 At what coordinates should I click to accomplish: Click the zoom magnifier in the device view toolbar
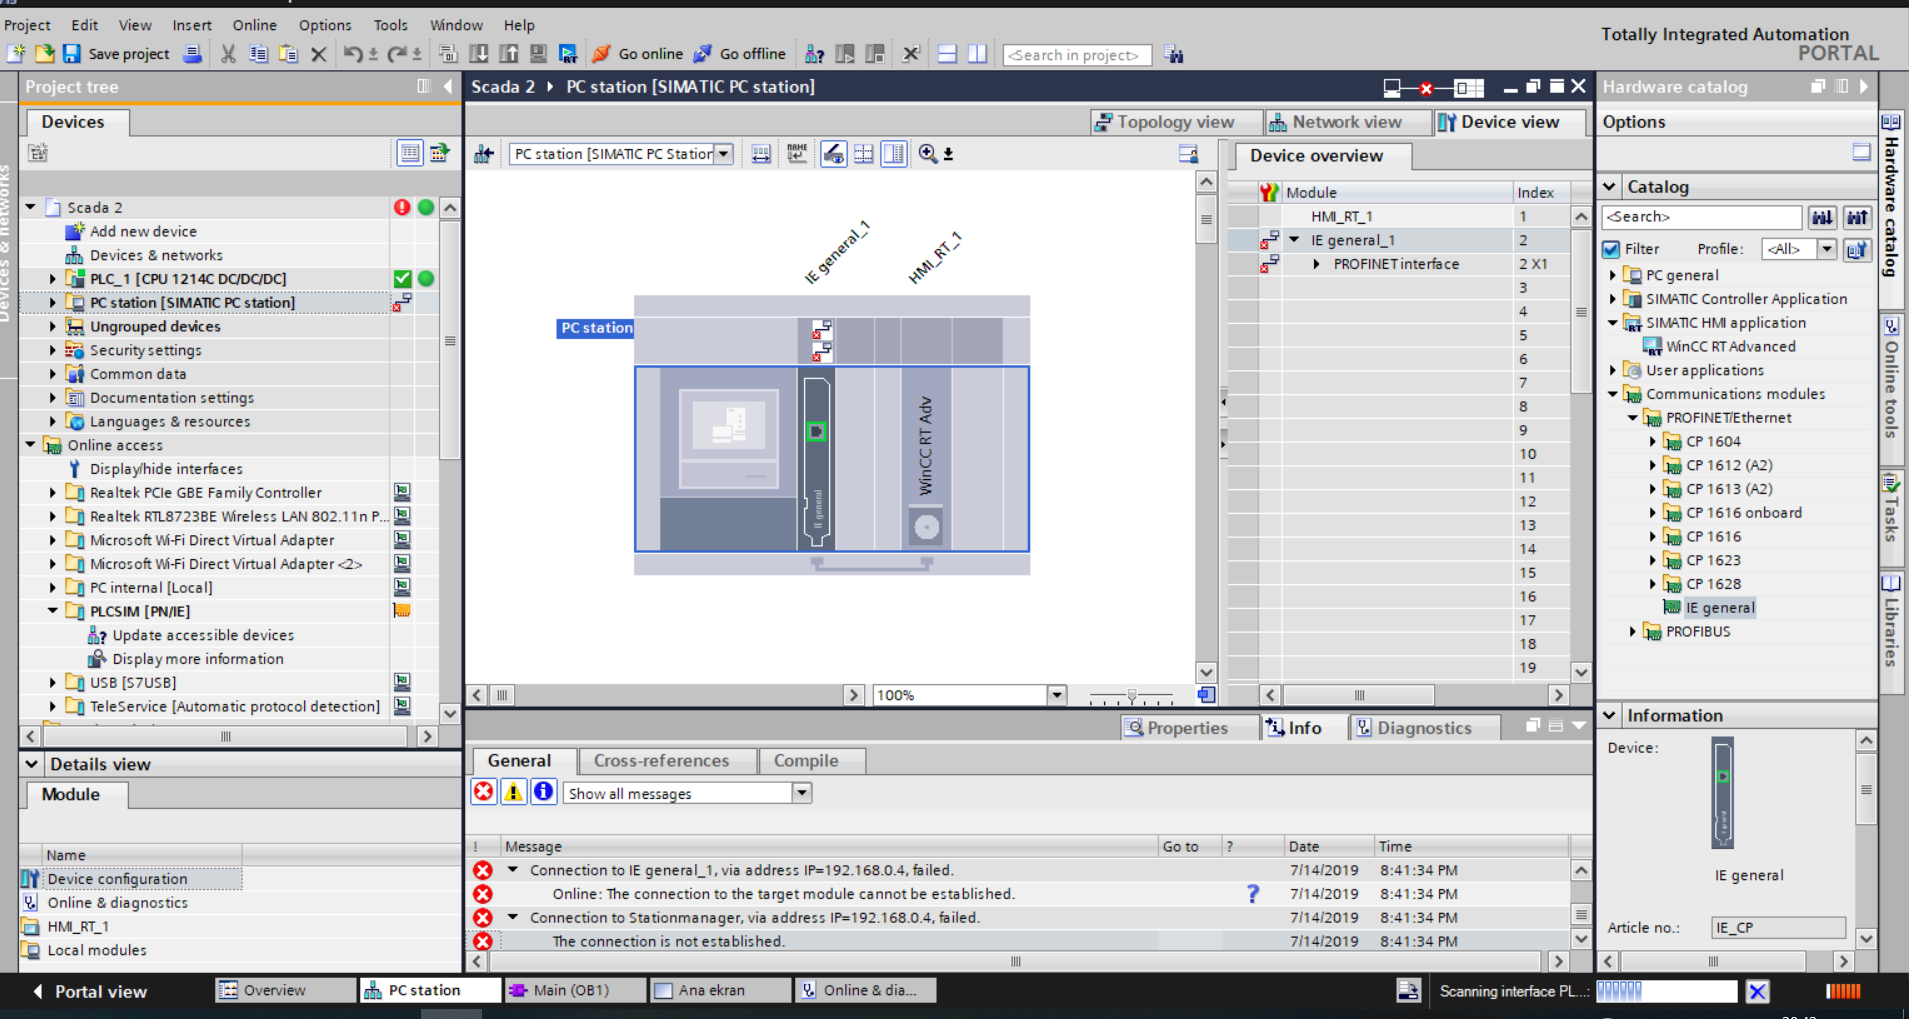(x=928, y=154)
